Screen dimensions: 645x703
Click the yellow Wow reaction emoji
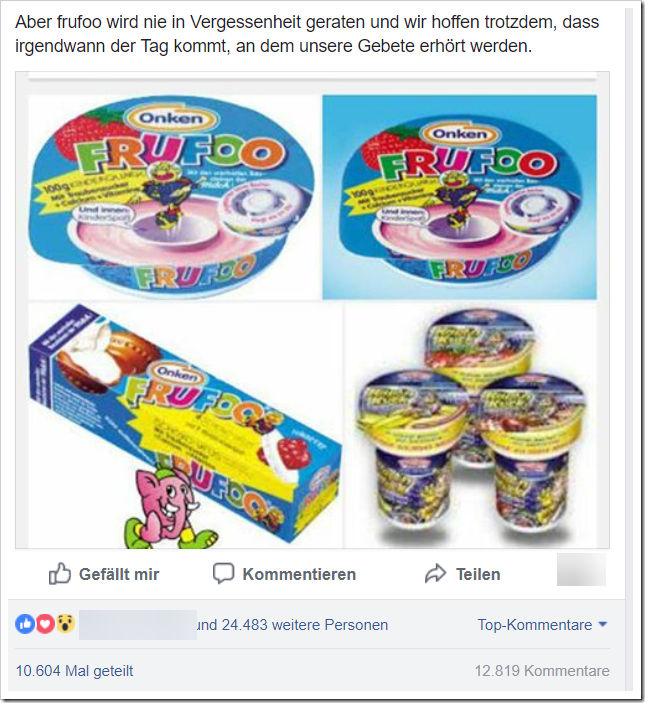65,624
